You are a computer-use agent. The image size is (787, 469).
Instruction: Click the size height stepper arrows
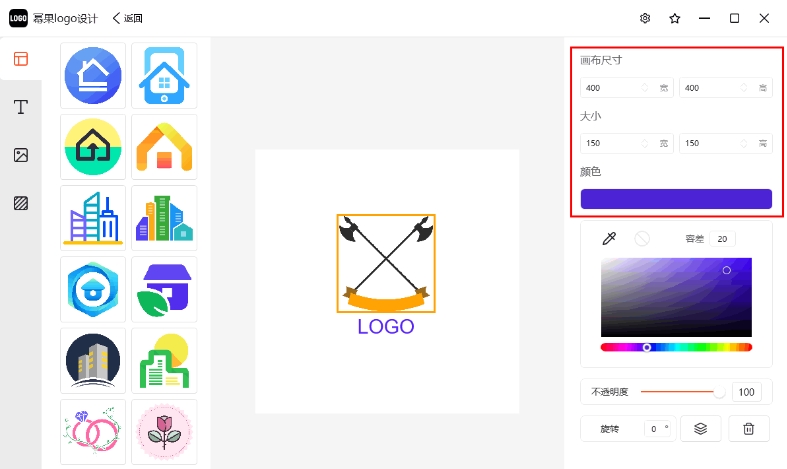743,143
